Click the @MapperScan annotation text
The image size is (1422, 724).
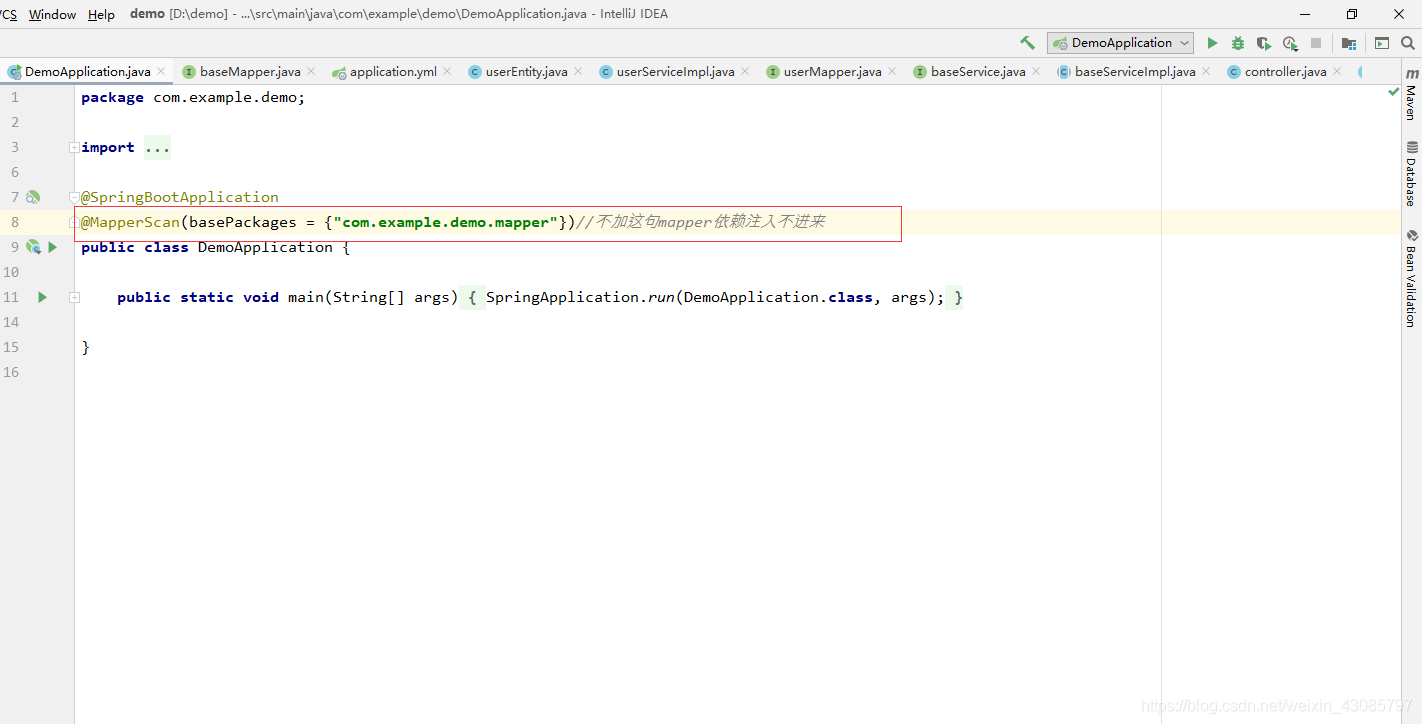pyautogui.click(x=130, y=222)
